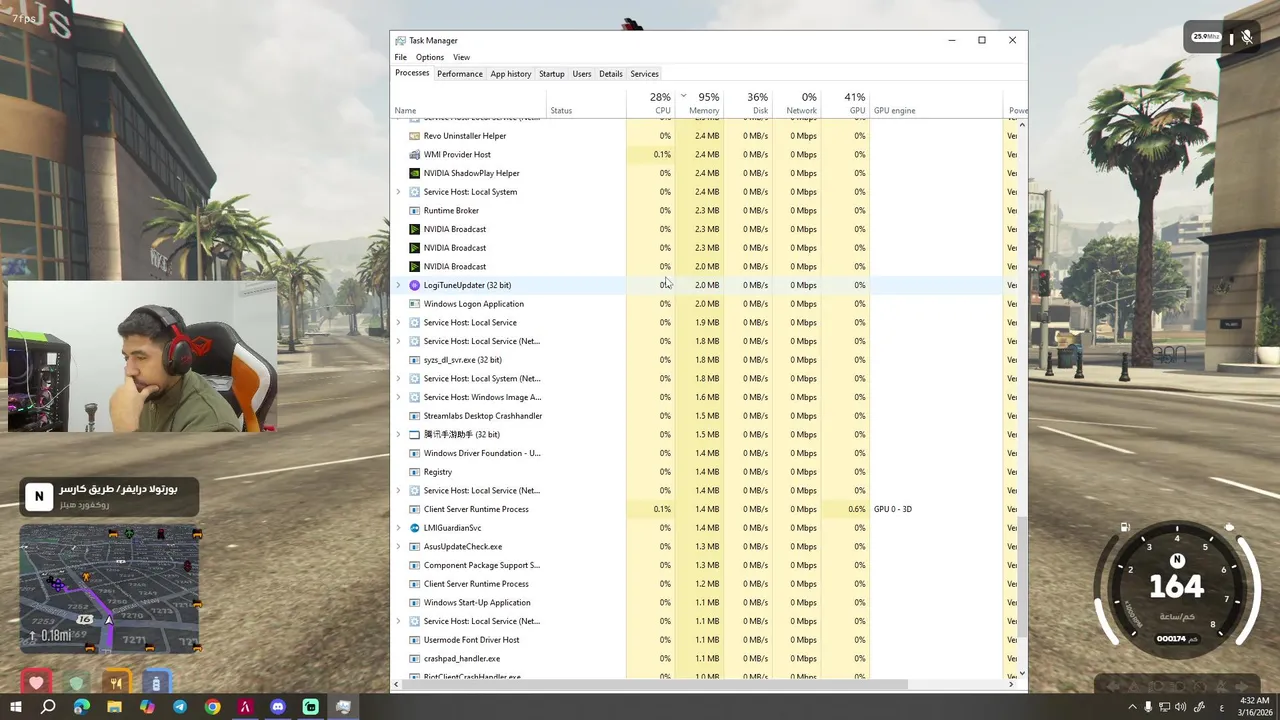Expand the 腾讯手游助手 (32 bit) process

[398, 435]
